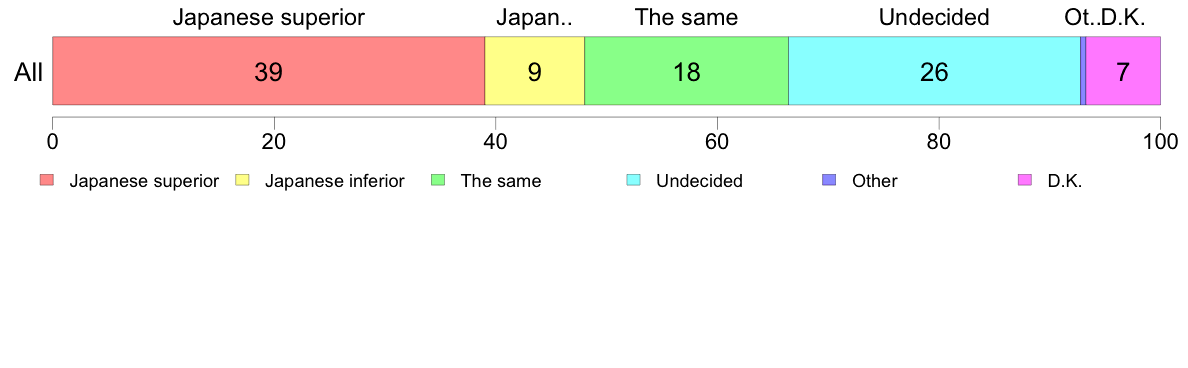
Task: Select the red bar segment labeled 39
Action: 268,70
